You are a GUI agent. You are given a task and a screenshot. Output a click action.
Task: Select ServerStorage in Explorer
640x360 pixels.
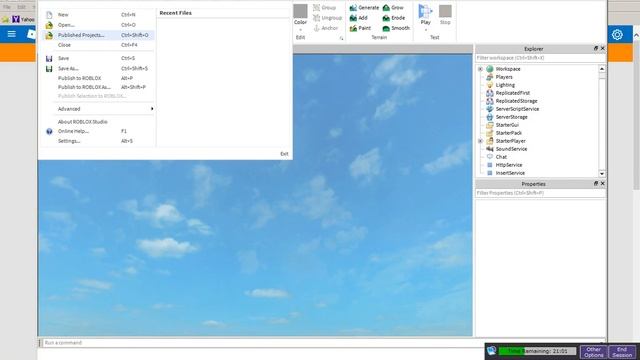click(x=511, y=117)
